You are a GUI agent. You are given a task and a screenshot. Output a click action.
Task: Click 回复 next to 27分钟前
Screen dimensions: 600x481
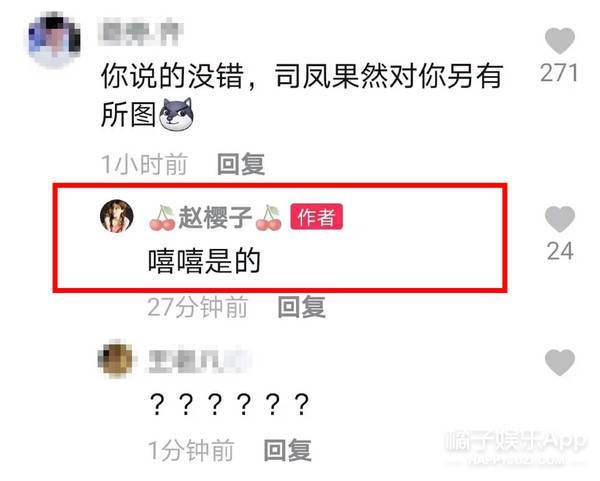302,307
